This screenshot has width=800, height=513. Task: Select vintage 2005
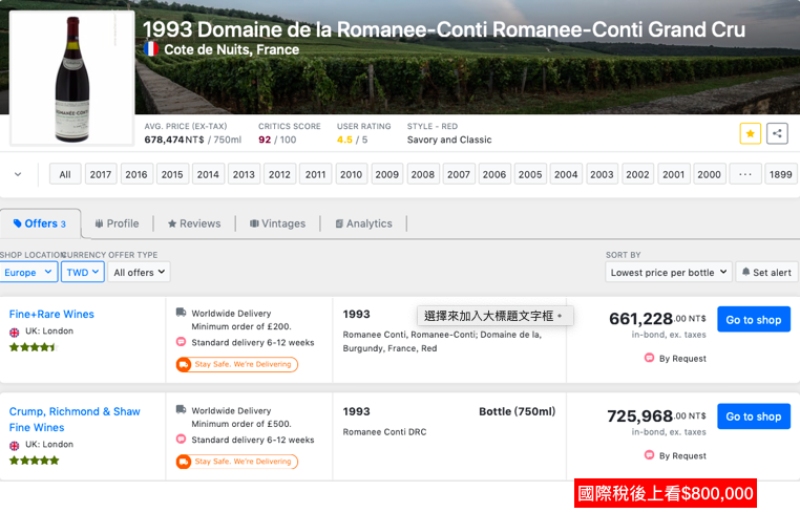(x=530, y=175)
